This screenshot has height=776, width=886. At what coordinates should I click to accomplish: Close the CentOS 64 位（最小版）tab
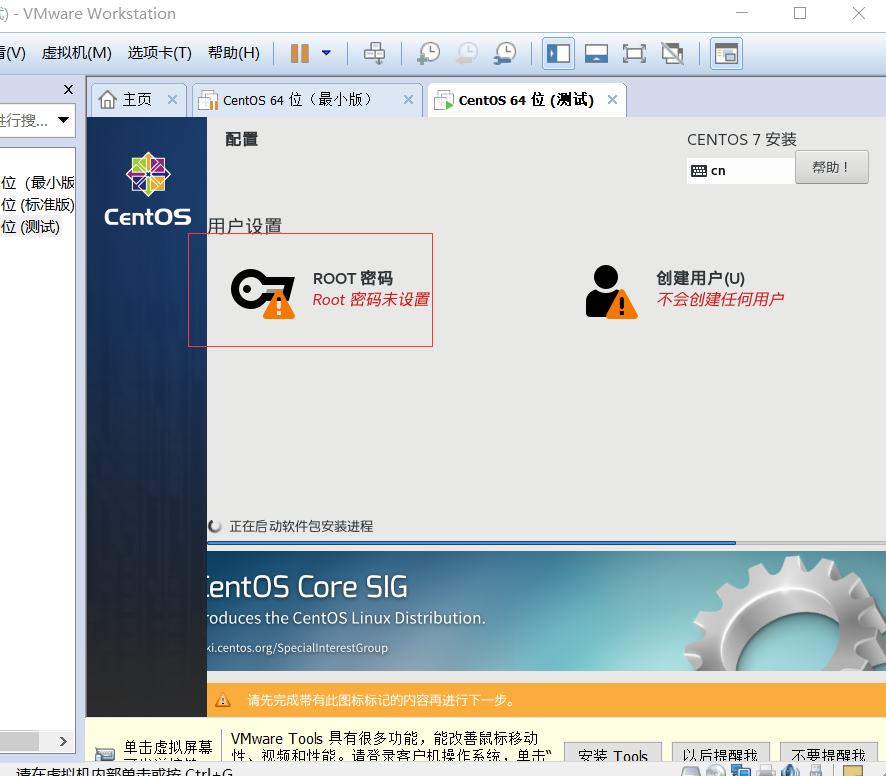(x=408, y=100)
